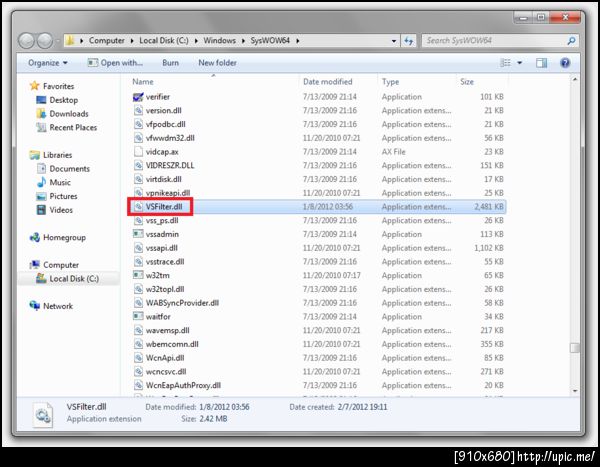Viewport: 600px width, 467px height.
Task: Click the version.dll file icon
Action: click(x=138, y=111)
